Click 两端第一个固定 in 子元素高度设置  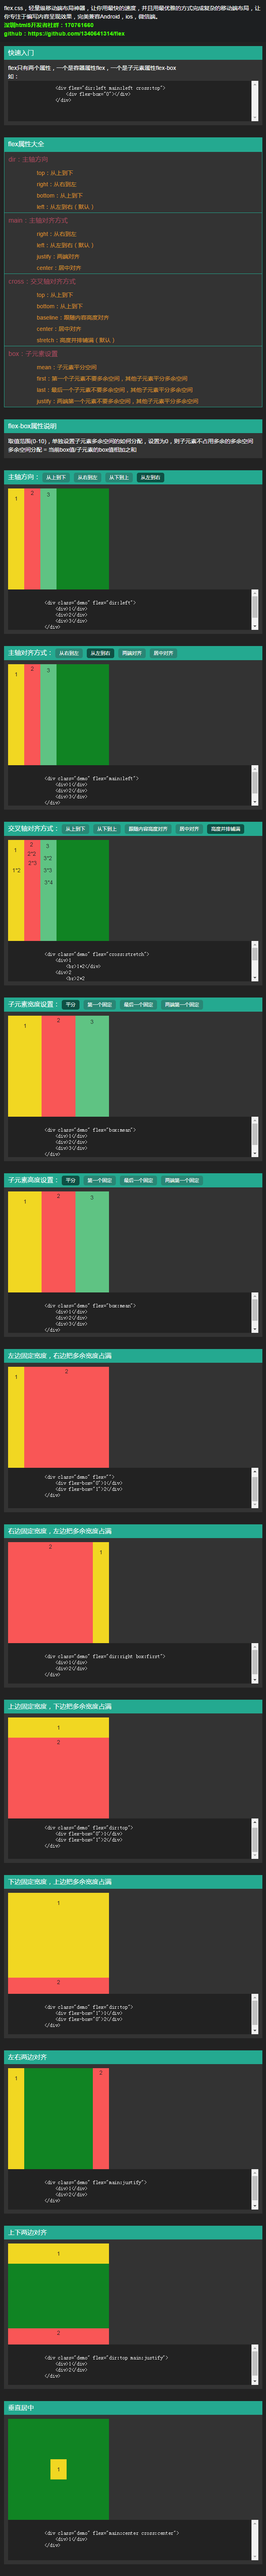pos(182,1180)
